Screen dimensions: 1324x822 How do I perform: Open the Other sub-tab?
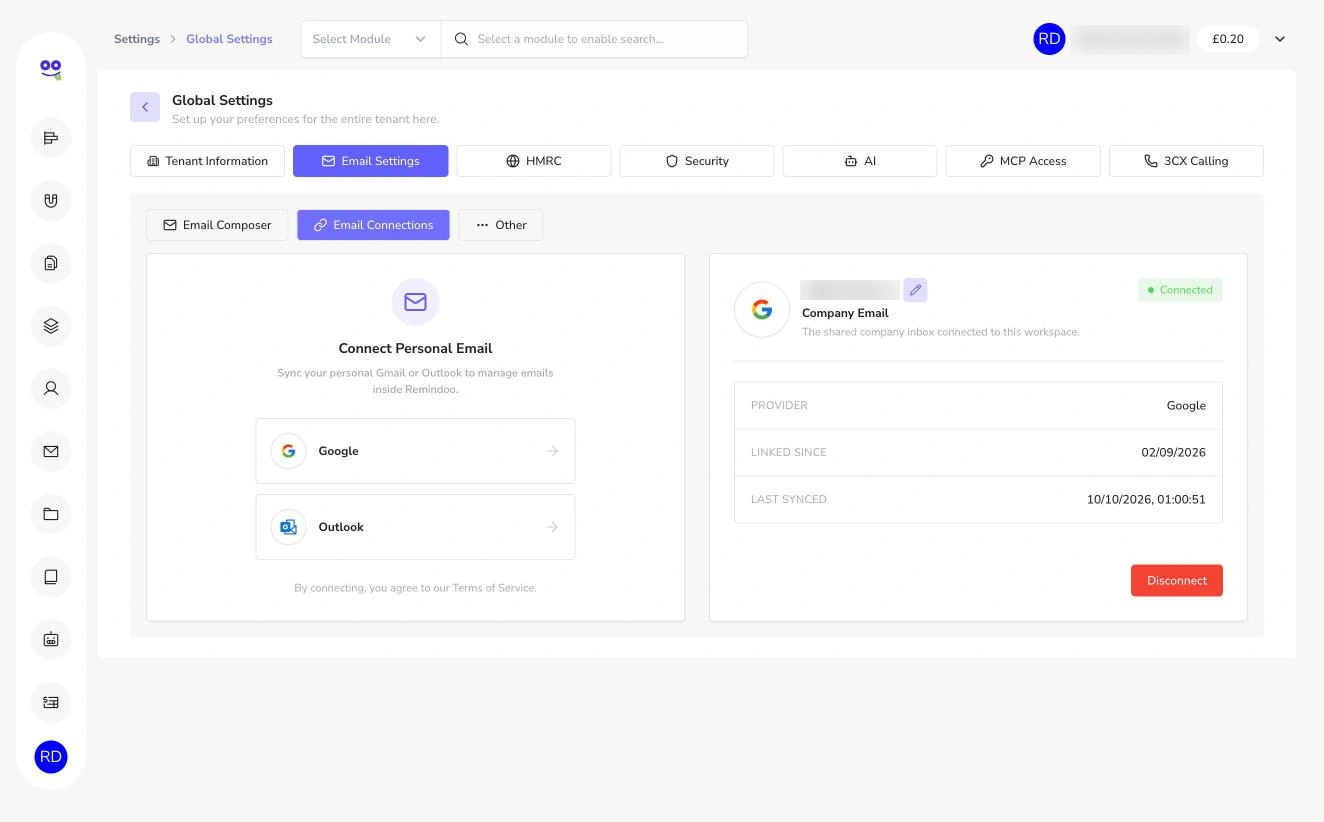pyautogui.click(x=501, y=225)
